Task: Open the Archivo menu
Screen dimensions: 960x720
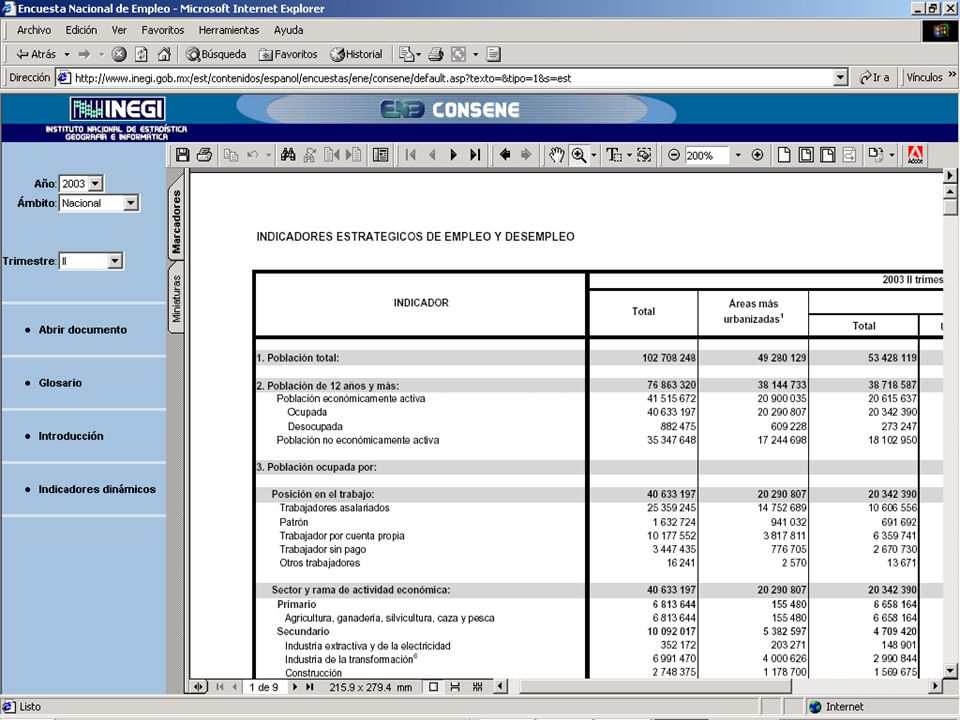Action: click(x=34, y=30)
